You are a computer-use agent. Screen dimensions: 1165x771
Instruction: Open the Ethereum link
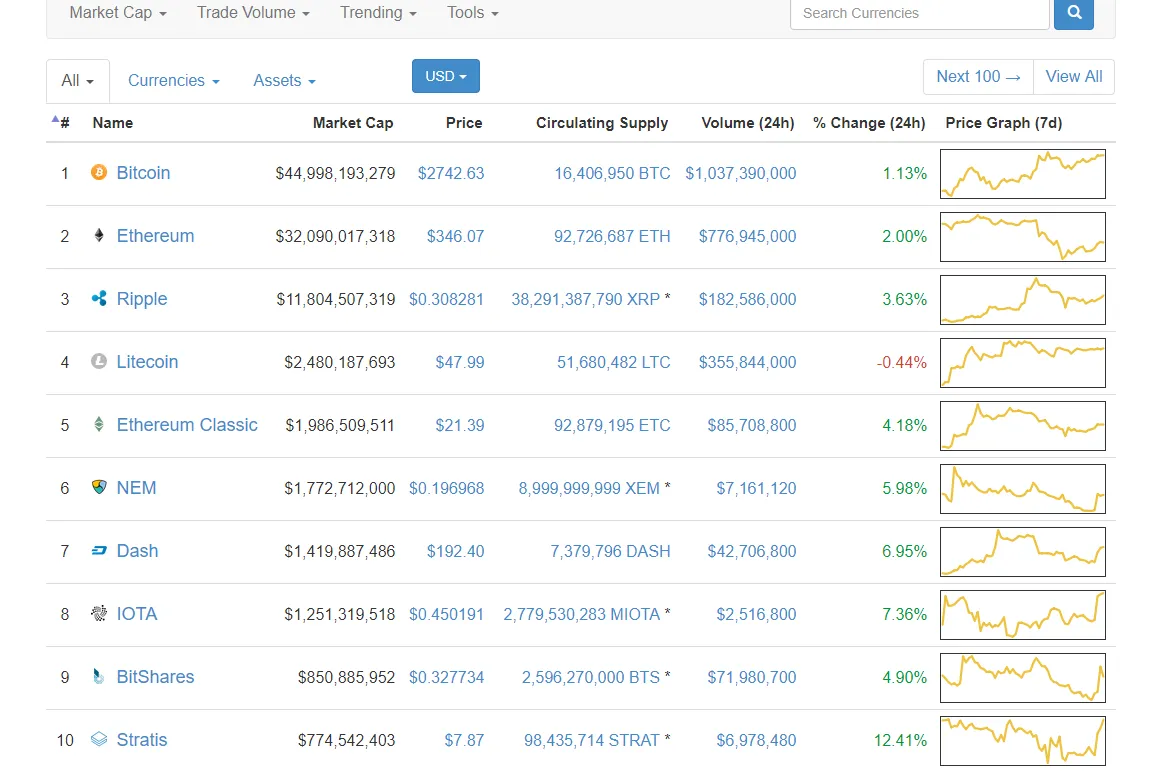click(x=155, y=235)
